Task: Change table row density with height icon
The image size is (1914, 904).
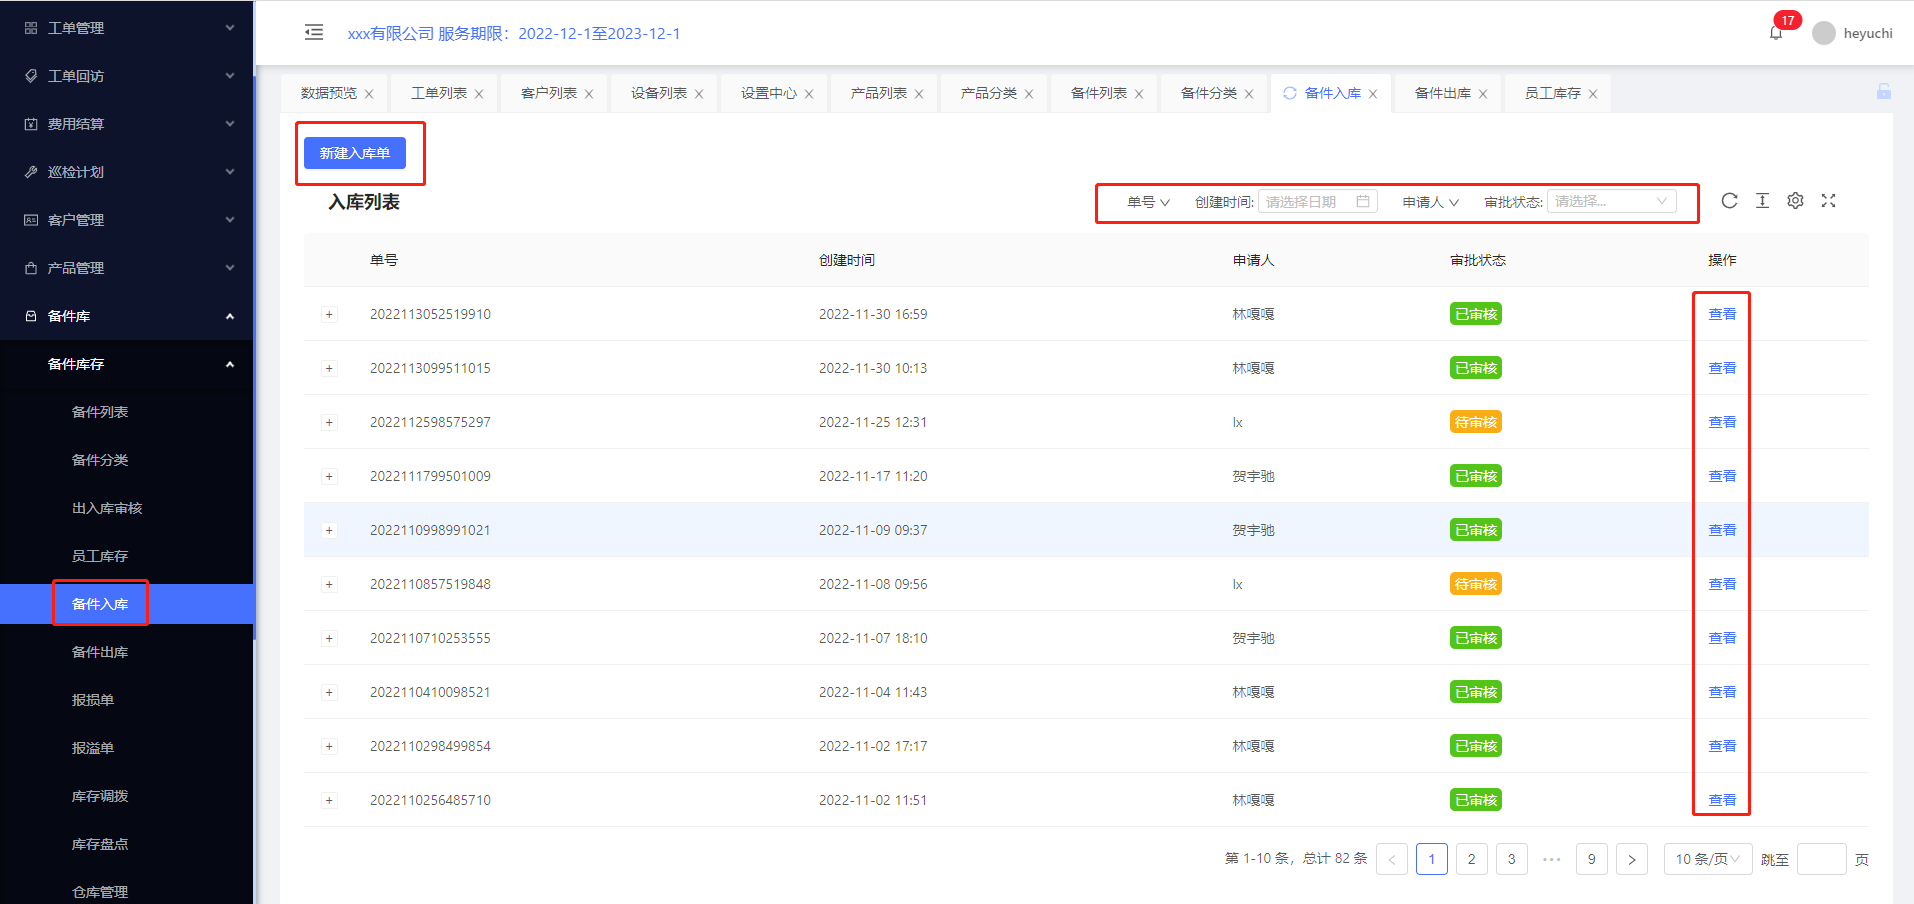Action: tap(1762, 201)
